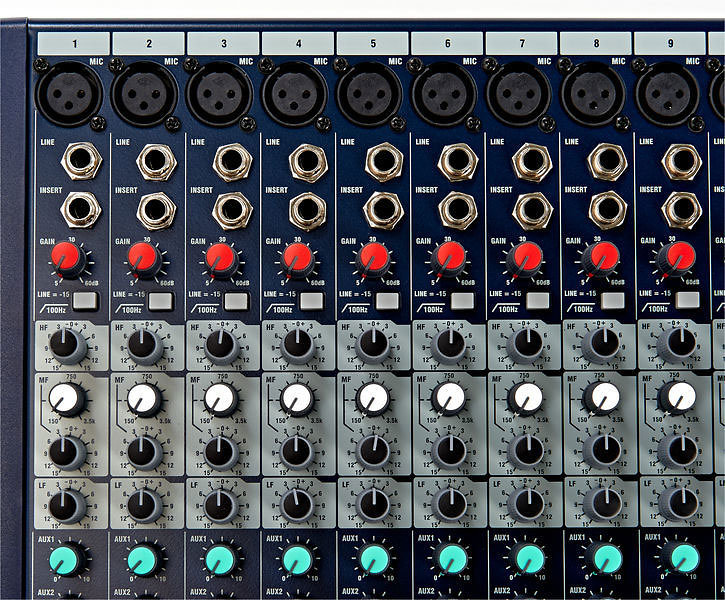Screen dimensions: 725x600
Task: Click the white MF frequency knob on channel 5
Action: point(373,399)
